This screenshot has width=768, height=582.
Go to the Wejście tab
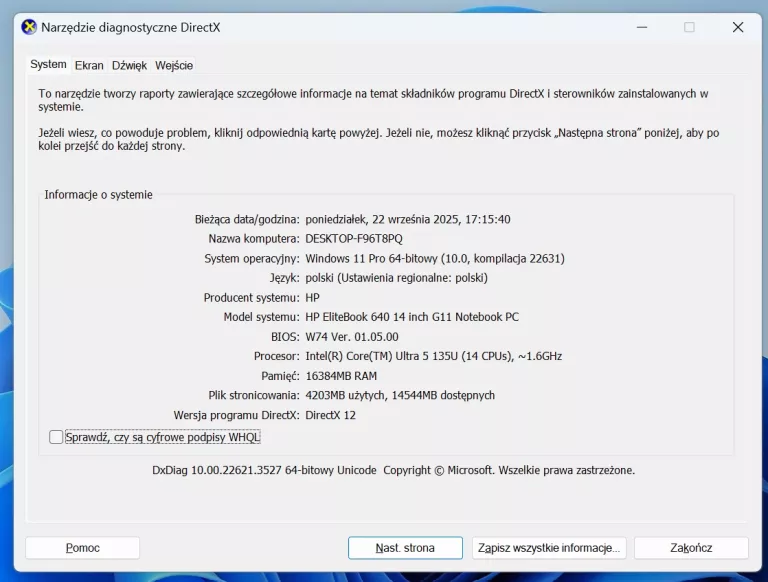click(174, 66)
